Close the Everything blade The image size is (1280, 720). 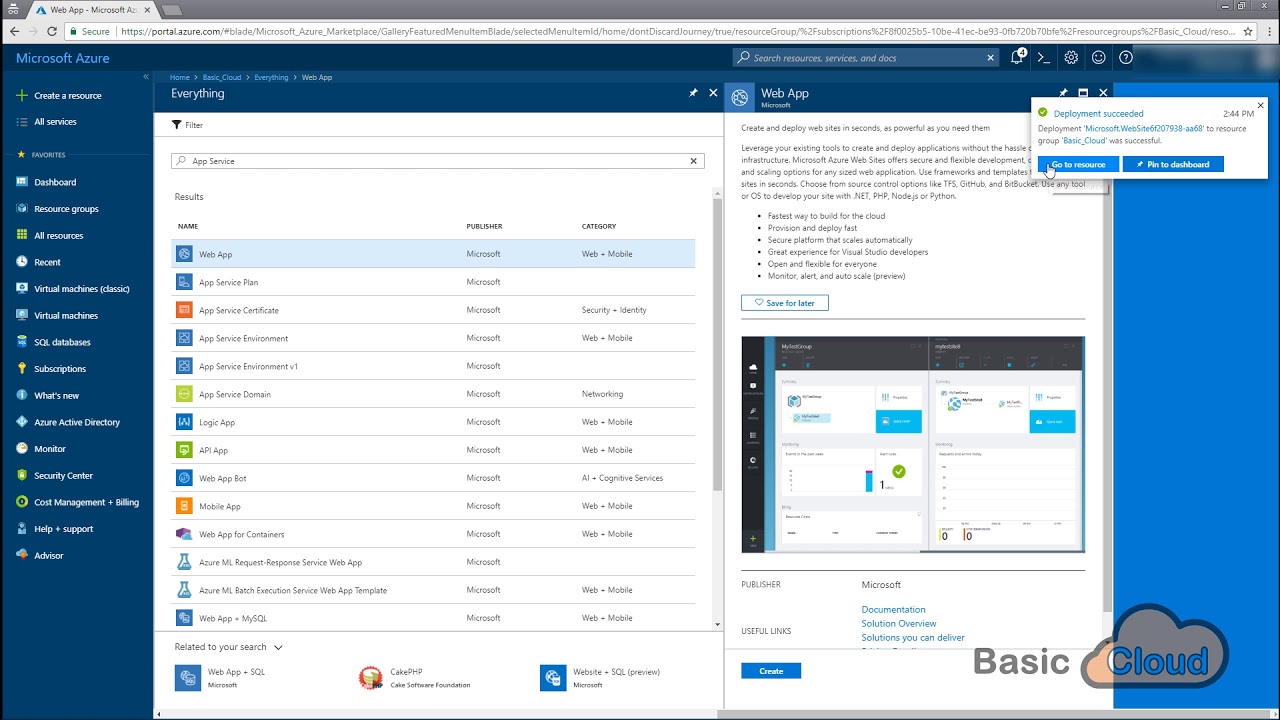[x=713, y=93]
